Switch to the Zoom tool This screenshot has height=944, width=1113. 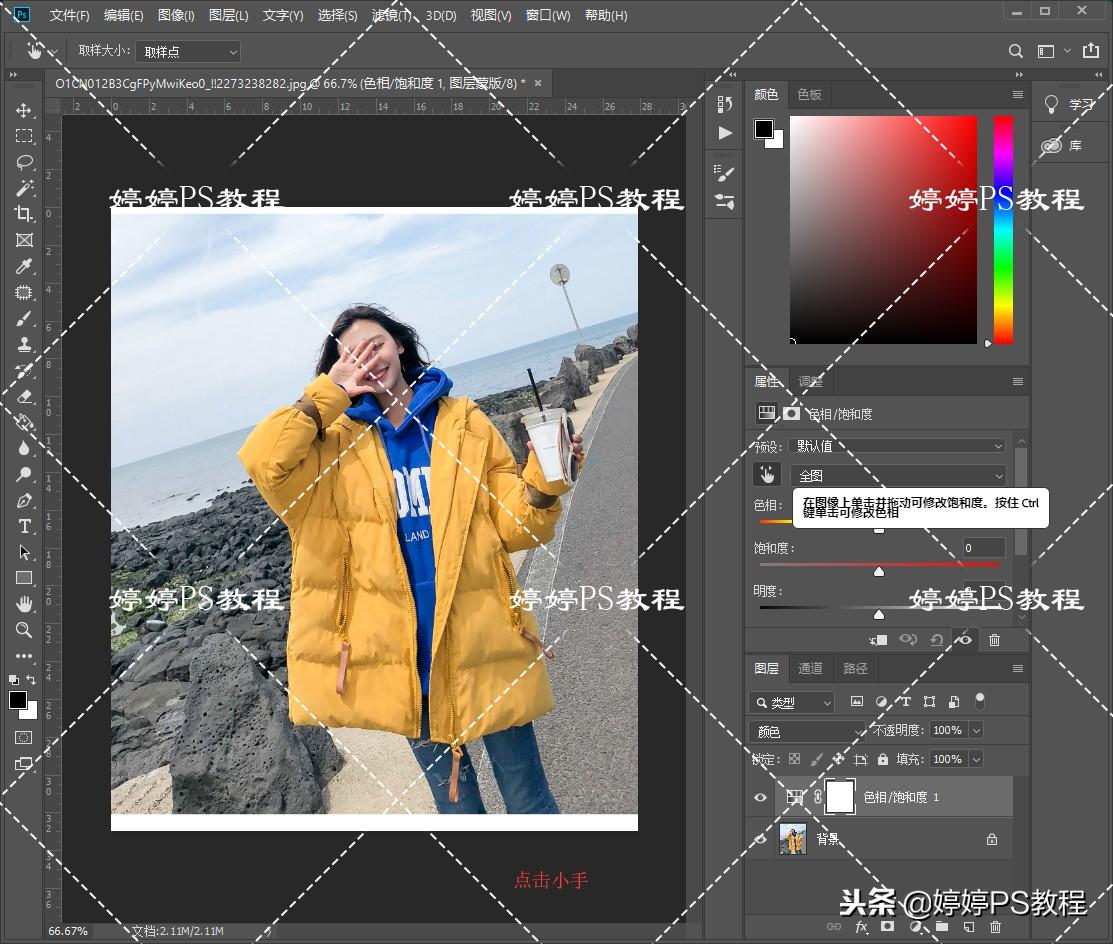pos(24,630)
